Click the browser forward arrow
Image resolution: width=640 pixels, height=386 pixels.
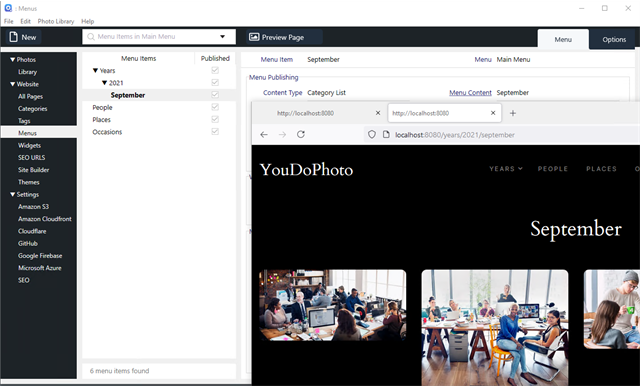[282, 134]
